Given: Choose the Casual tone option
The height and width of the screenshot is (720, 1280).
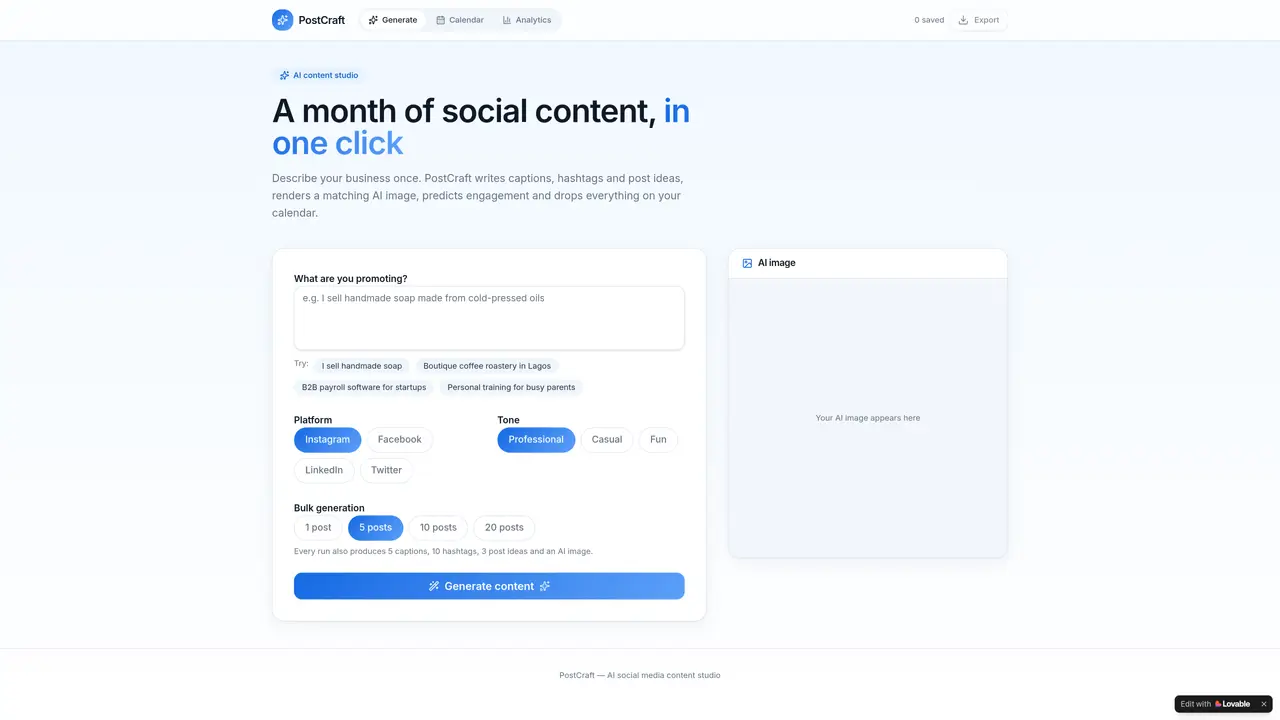Looking at the screenshot, I should click(607, 440).
